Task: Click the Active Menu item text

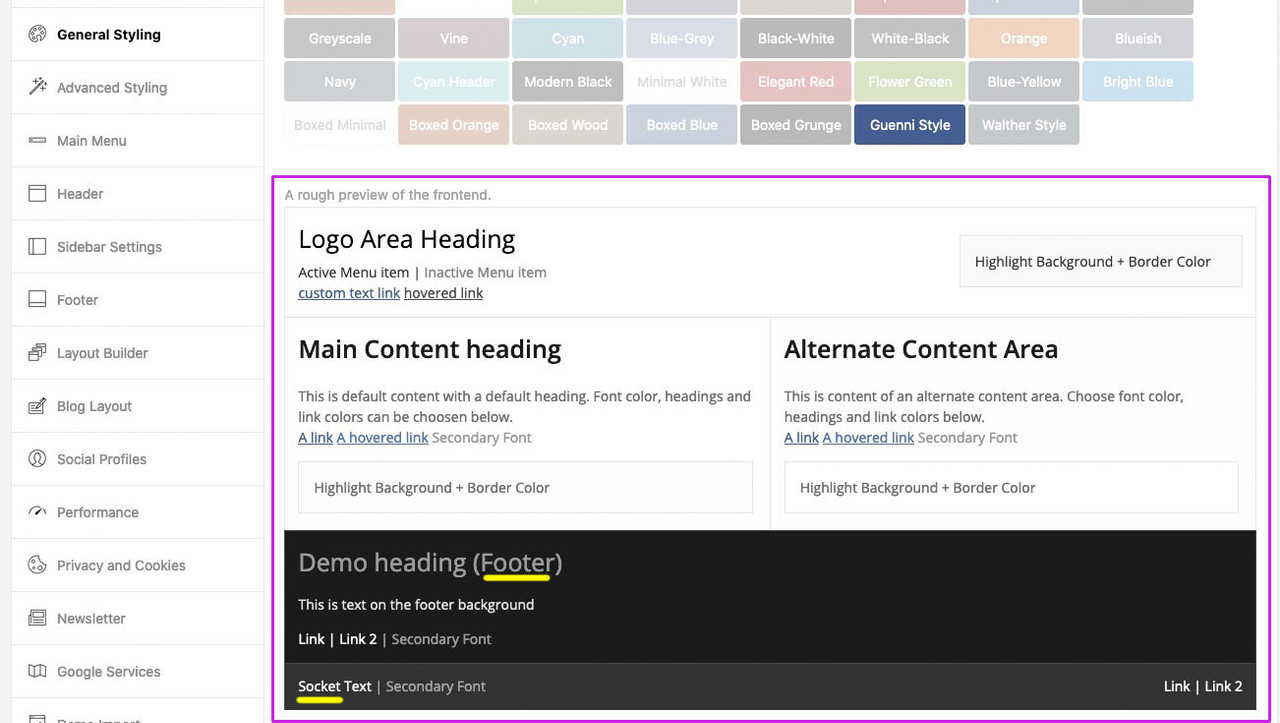Action: click(353, 272)
